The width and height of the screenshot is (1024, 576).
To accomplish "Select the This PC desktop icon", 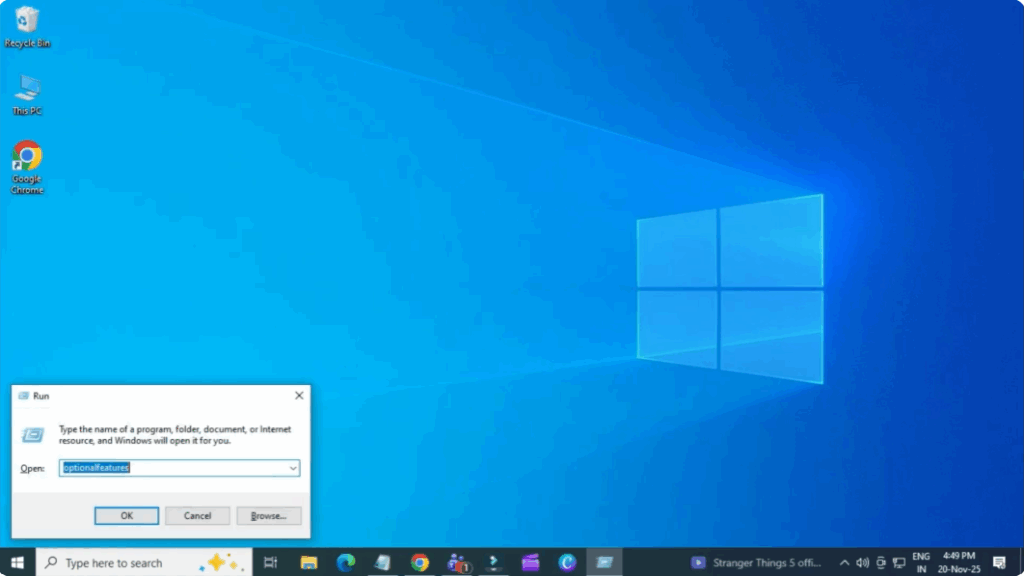I will 27,94.
